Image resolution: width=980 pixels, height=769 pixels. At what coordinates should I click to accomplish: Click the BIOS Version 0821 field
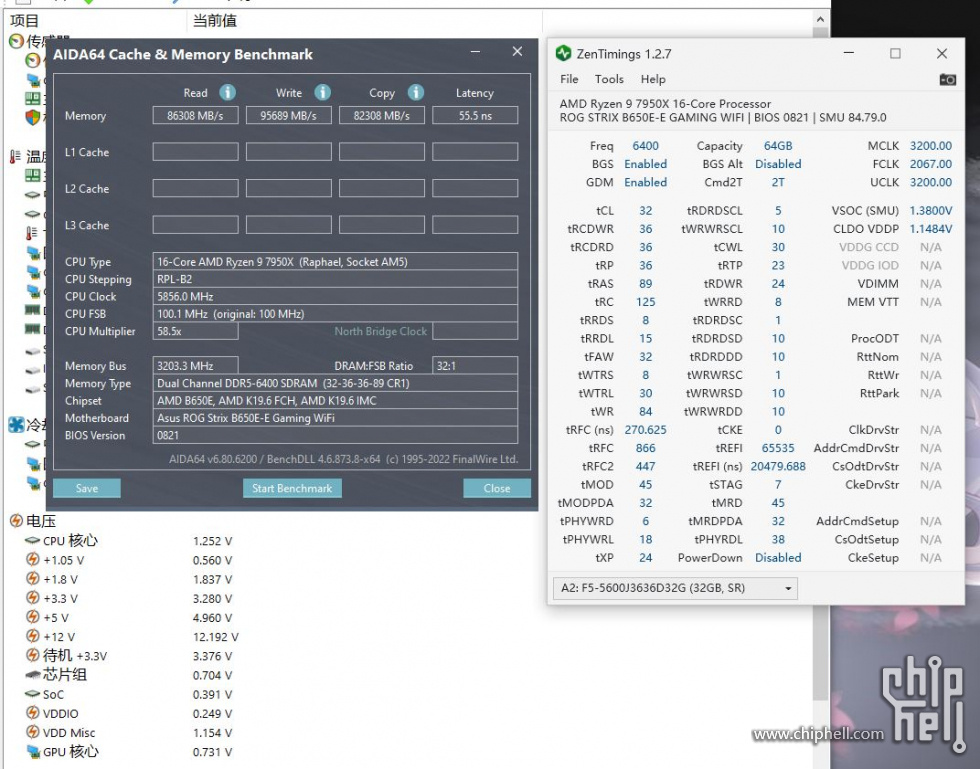335,435
